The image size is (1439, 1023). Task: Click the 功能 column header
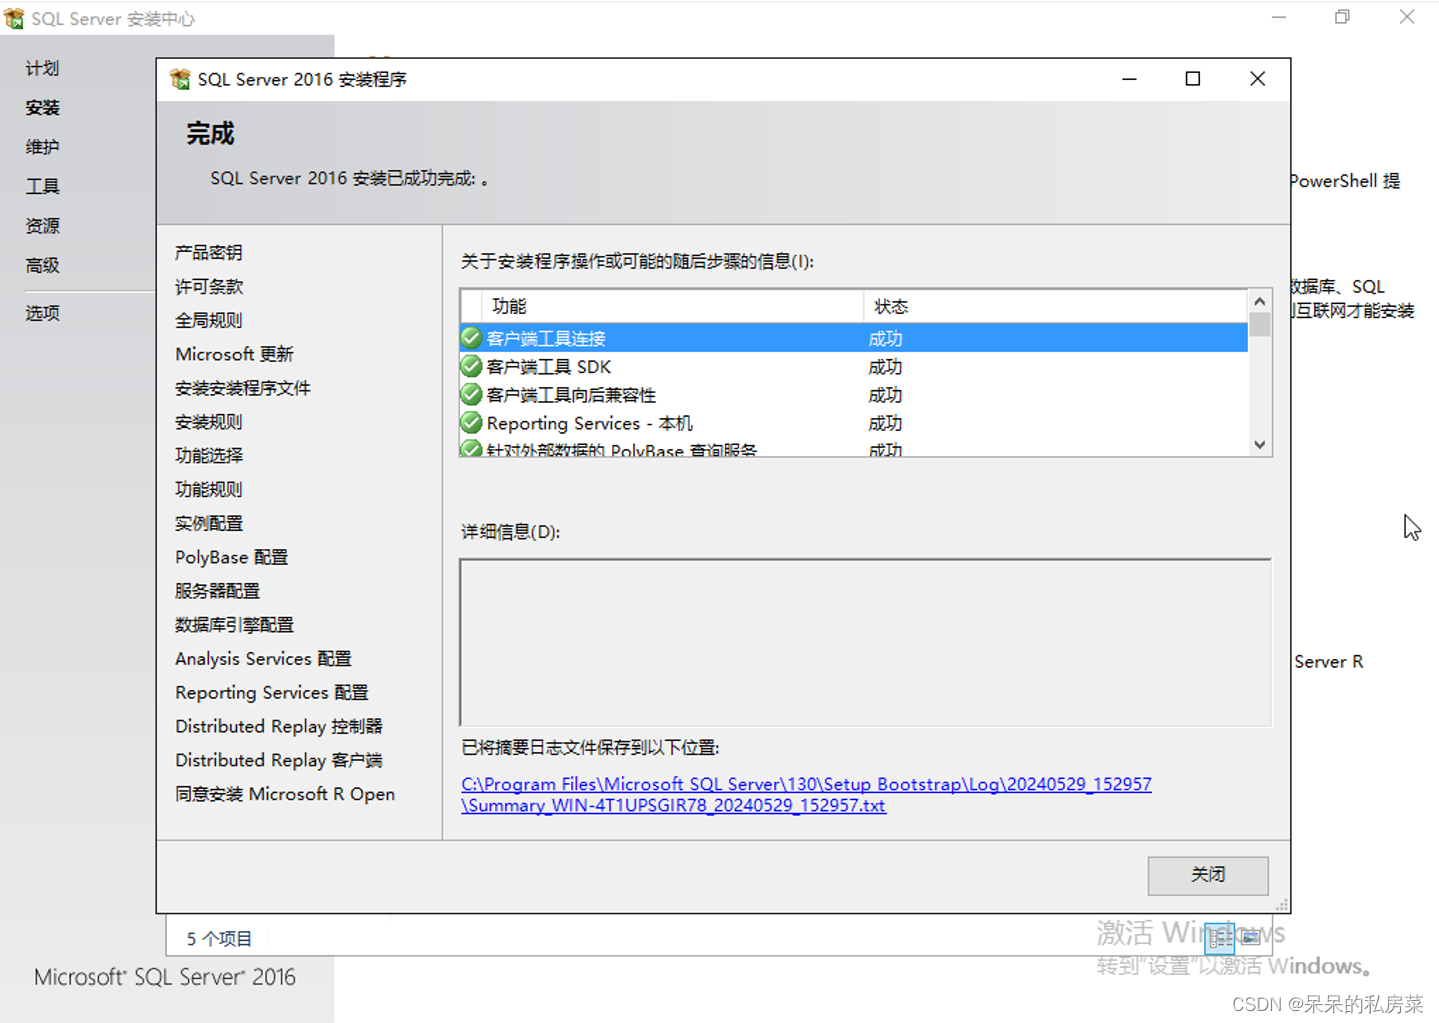coord(672,306)
